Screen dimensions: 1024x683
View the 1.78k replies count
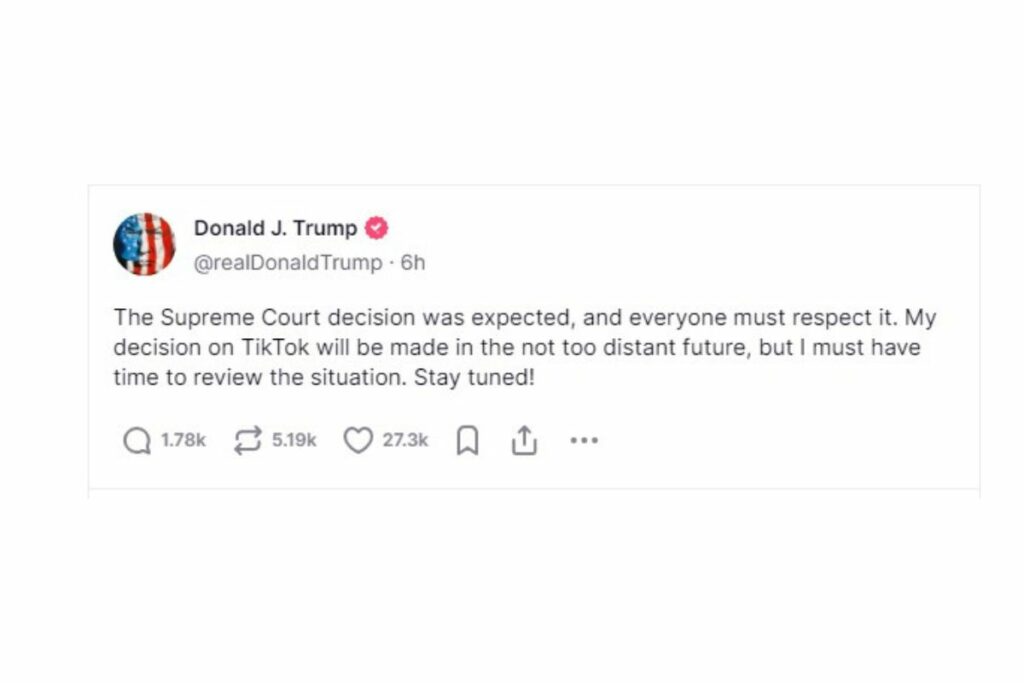tap(184, 441)
